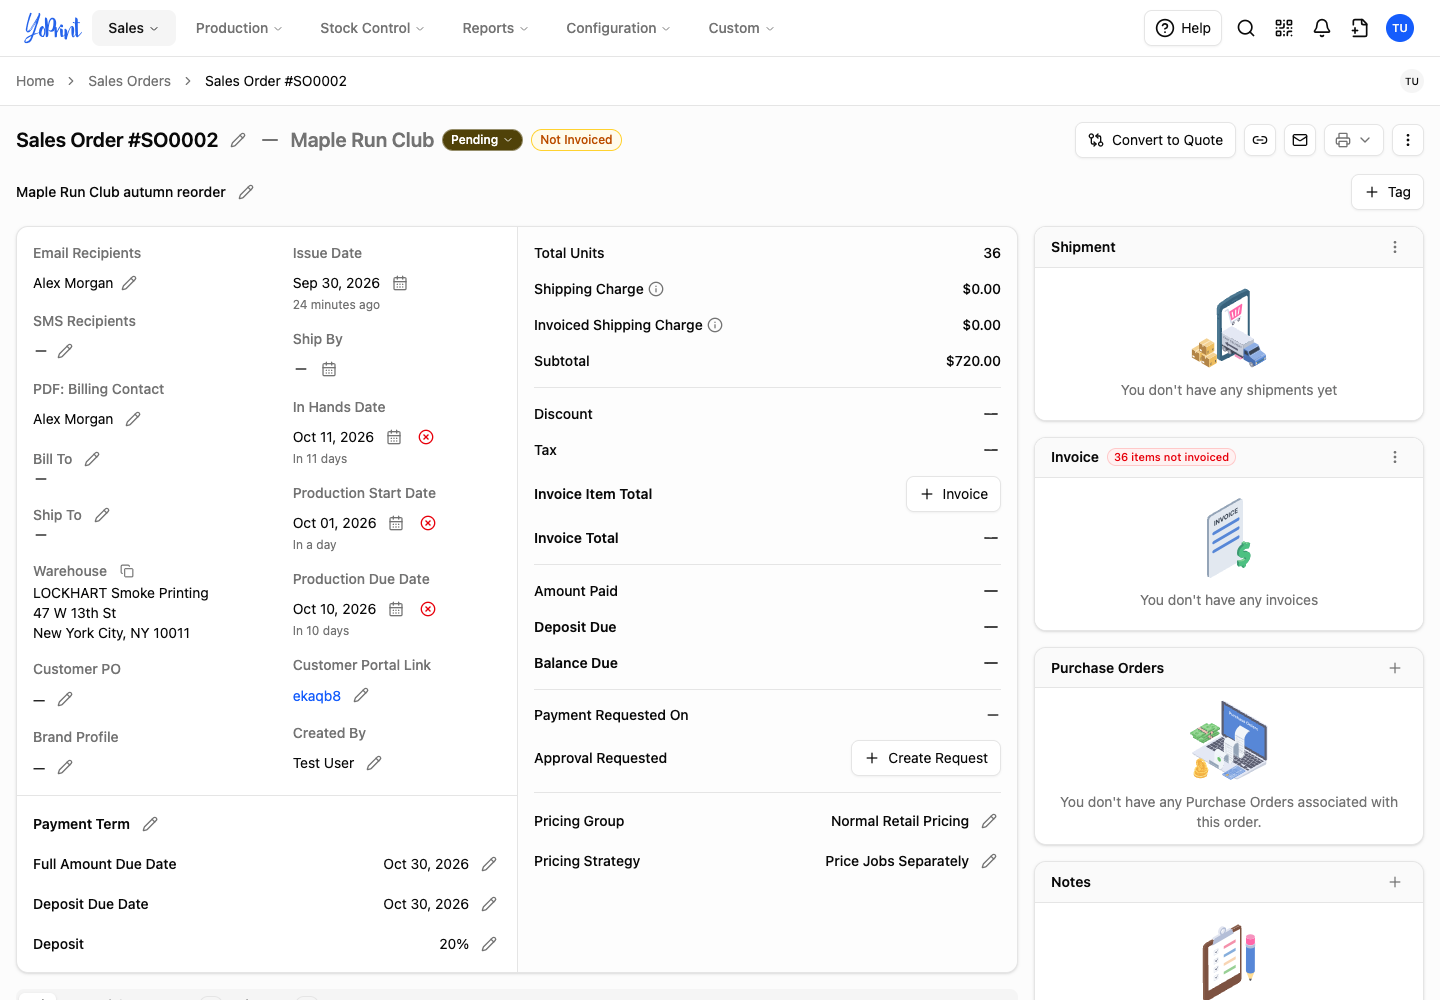
Task: Open the Help button
Action: (x=1183, y=28)
